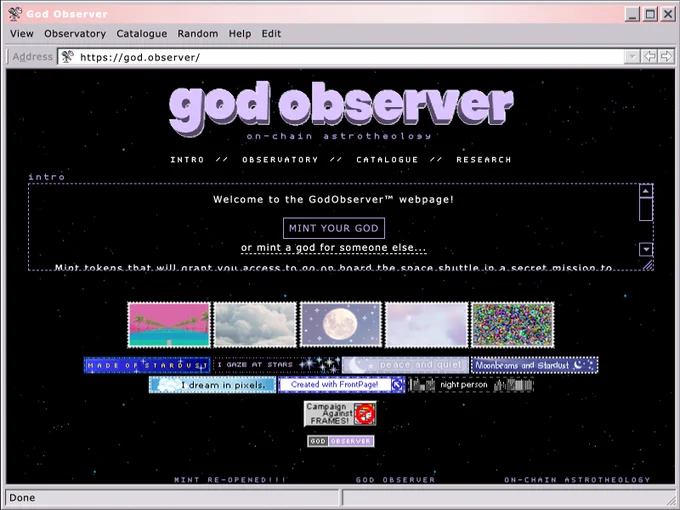This screenshot has width=680, height=510.
Task: Go to the RESEARCH page link
Action: point(484,160)
